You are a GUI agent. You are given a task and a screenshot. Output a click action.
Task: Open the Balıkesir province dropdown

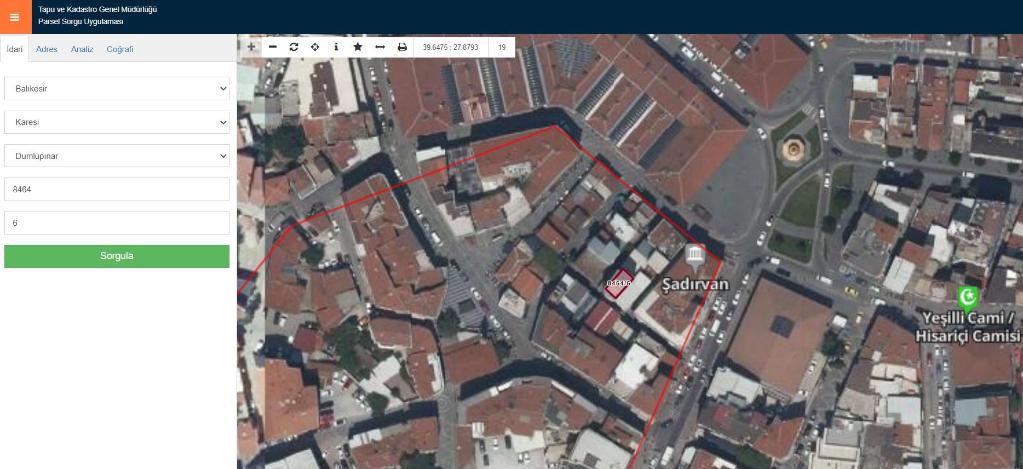click(117, 89)
